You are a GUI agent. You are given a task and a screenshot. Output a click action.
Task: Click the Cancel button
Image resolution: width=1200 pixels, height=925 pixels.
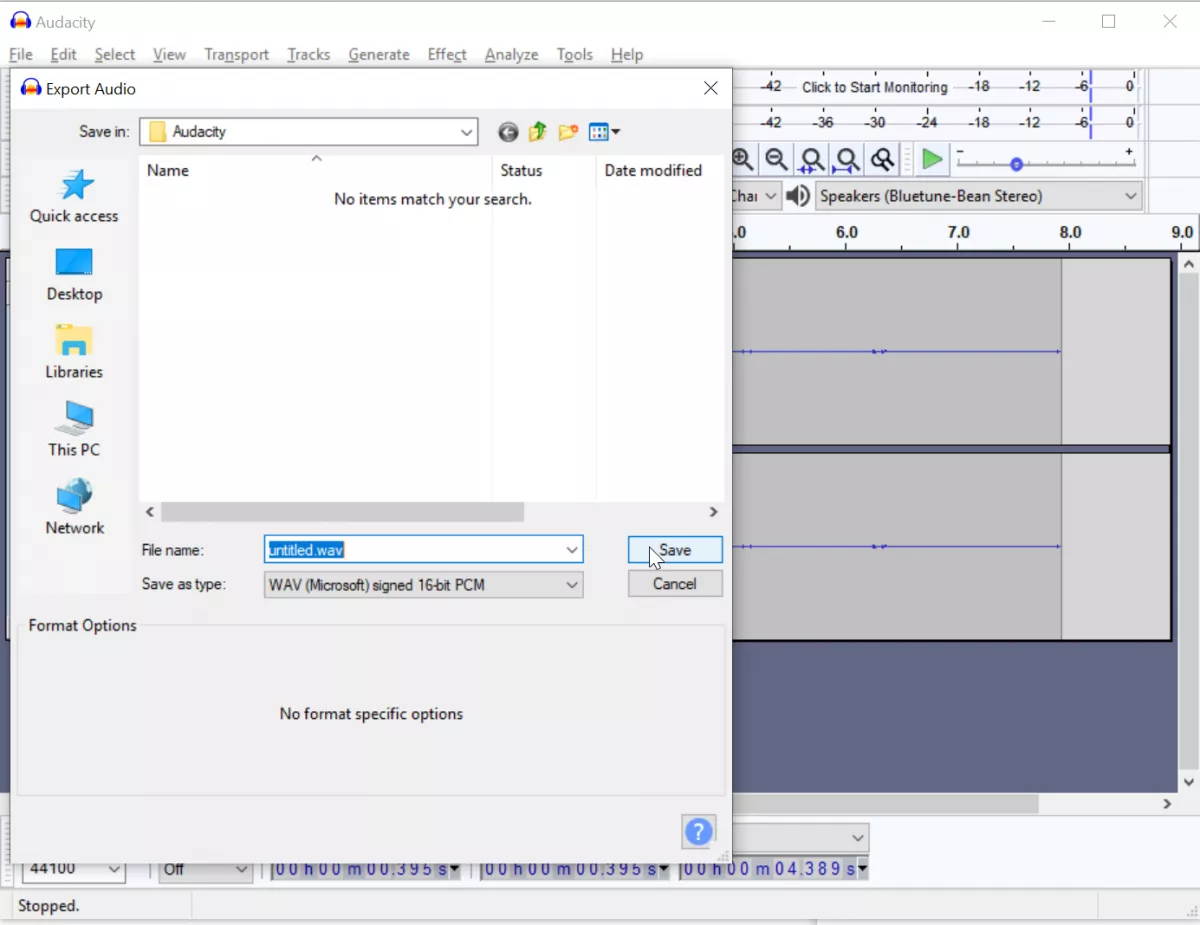pos(675,584)
